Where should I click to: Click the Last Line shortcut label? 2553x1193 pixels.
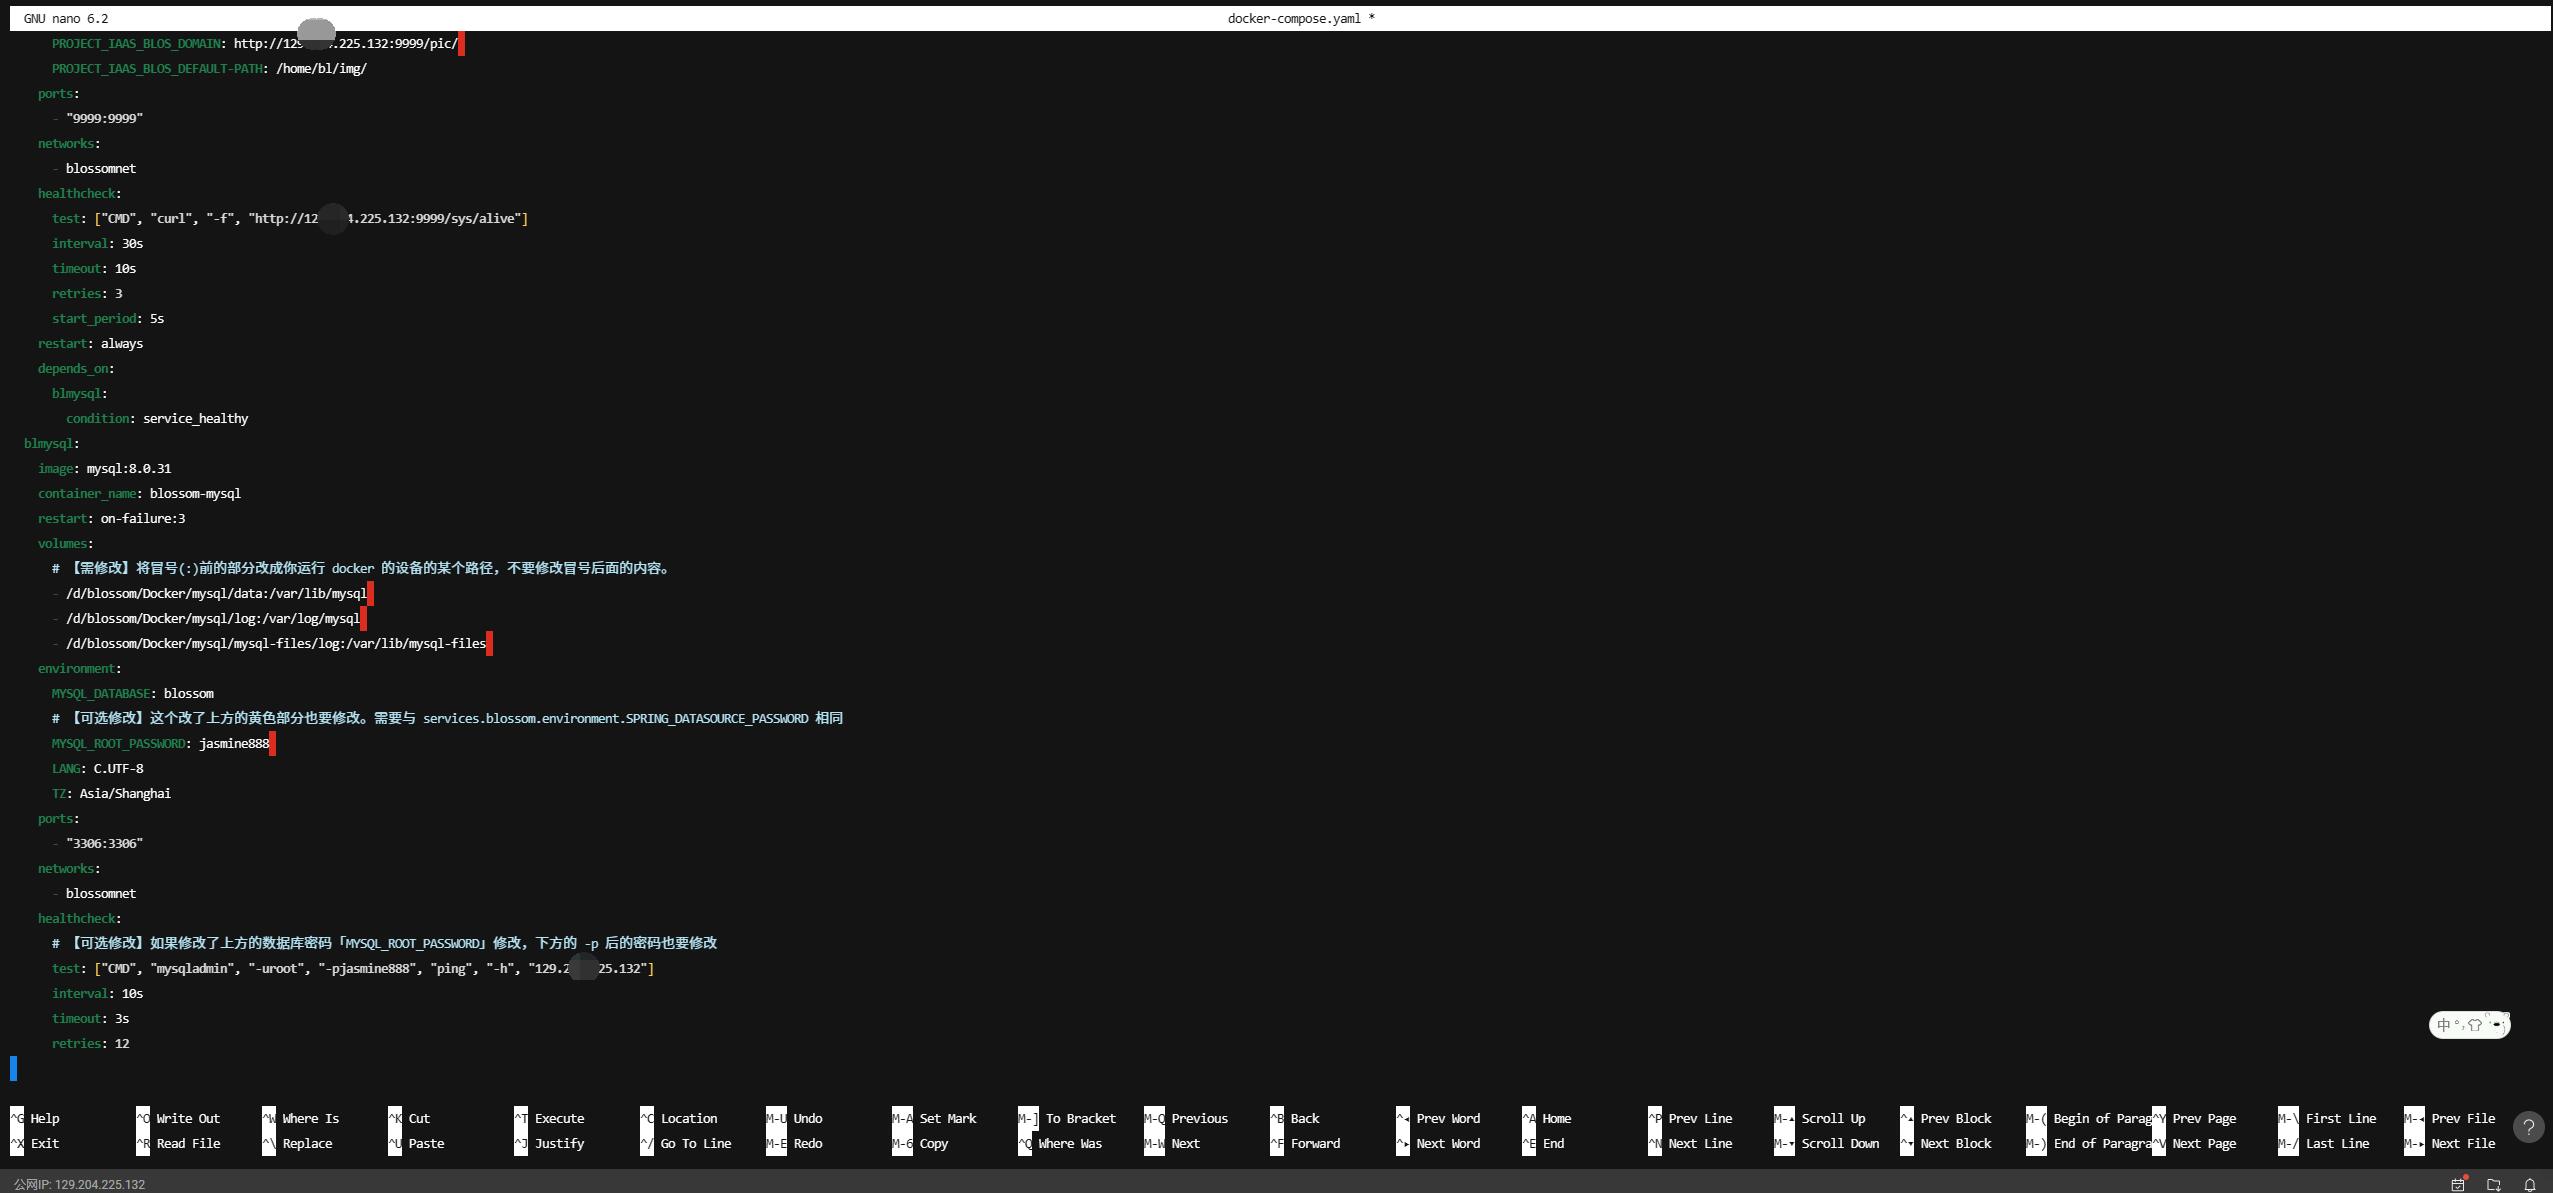pos(2337,1143)
